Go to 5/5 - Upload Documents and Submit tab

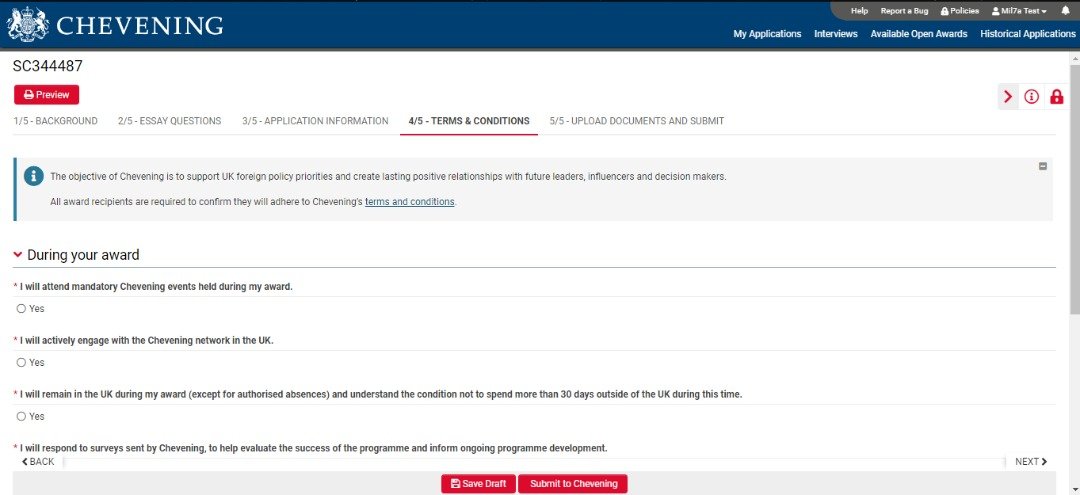[x=636, y=121]
